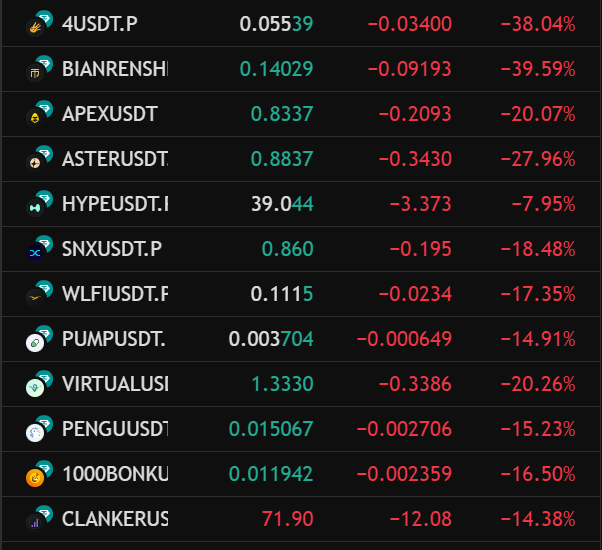Click the SNXUSDT.P change percent −18.48%

click(538, 249)
